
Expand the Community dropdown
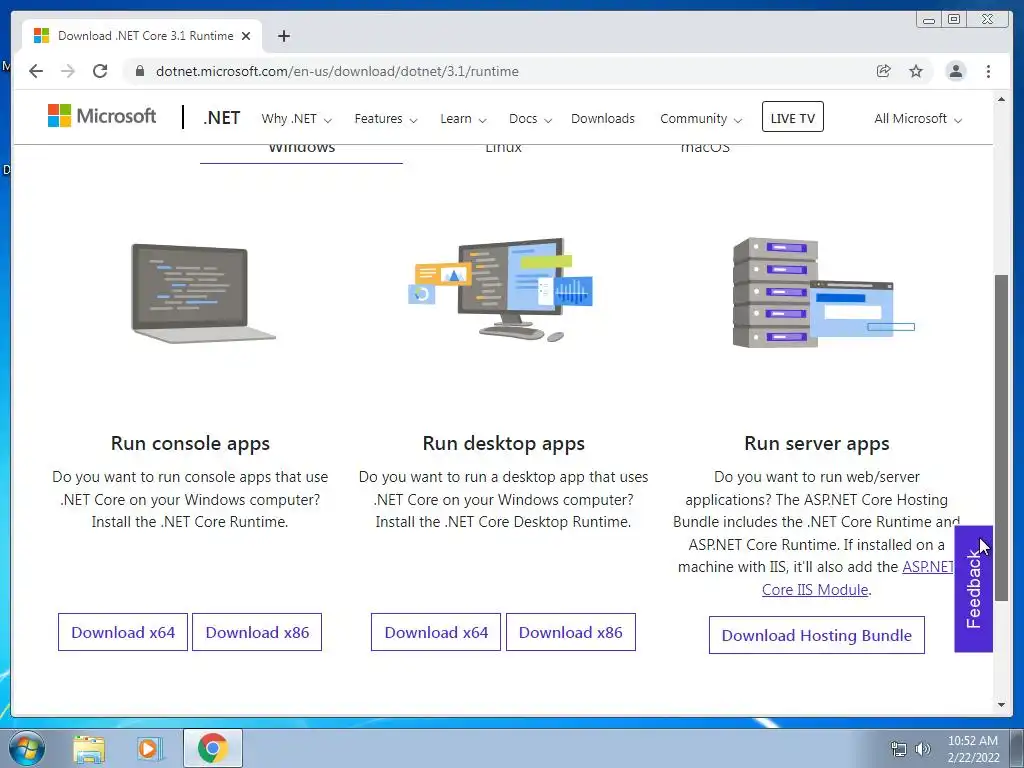point(701,119)
